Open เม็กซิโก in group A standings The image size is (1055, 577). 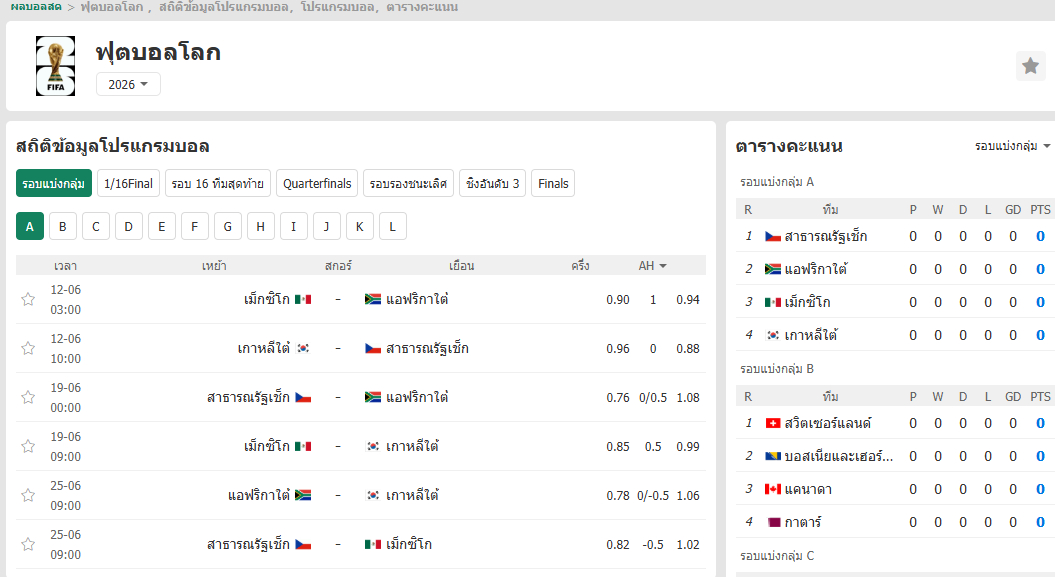tap(807, 302)
